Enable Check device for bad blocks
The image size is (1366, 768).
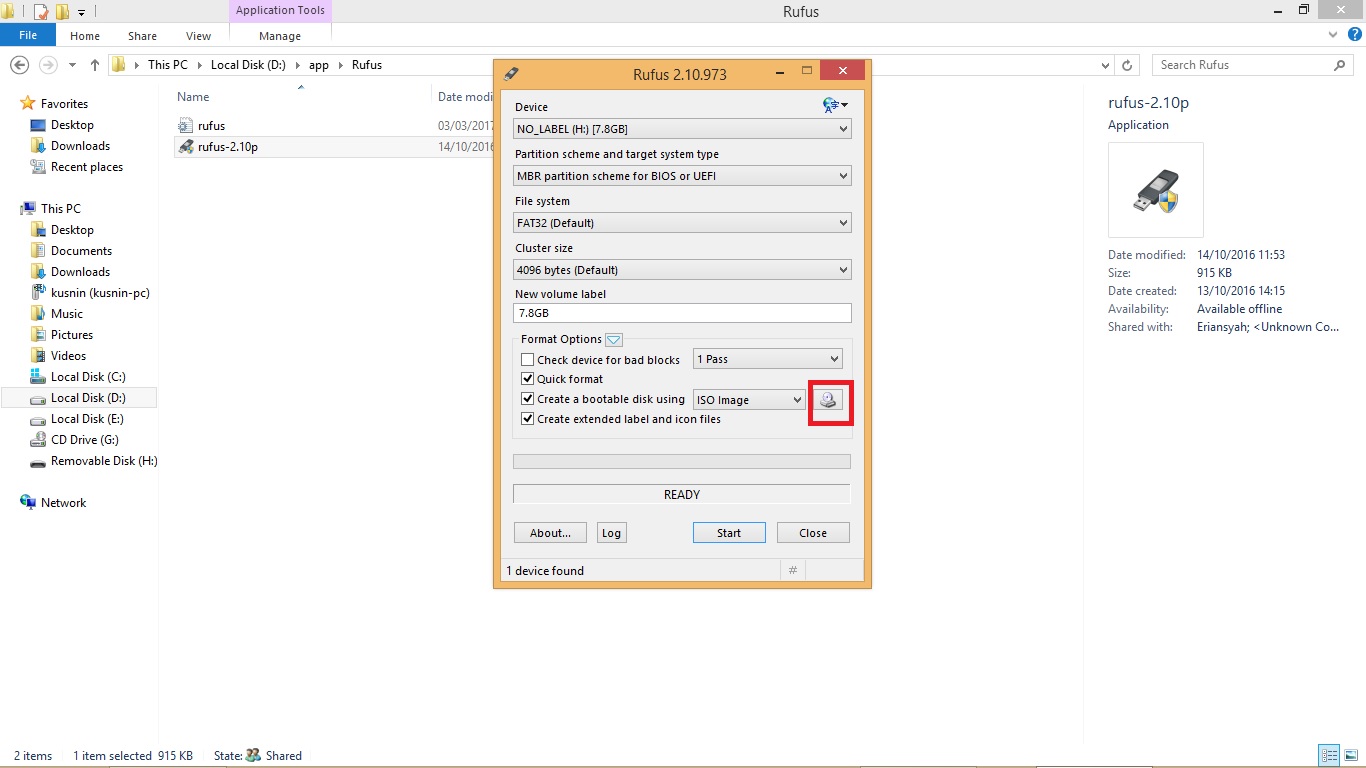point(528,360)
